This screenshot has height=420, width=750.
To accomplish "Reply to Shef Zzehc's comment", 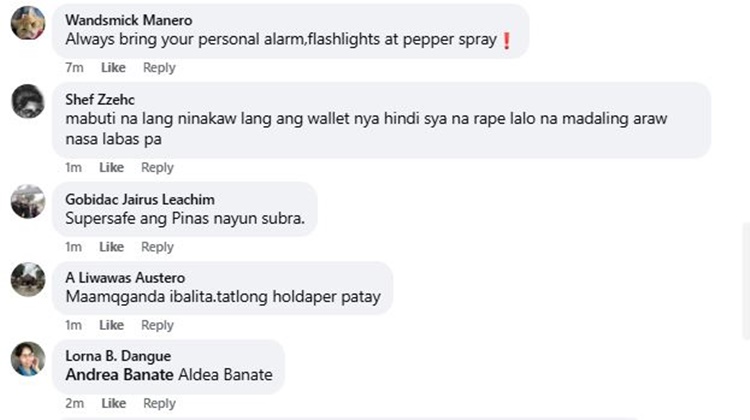I will pyautogui.click(x=157, y=167).
